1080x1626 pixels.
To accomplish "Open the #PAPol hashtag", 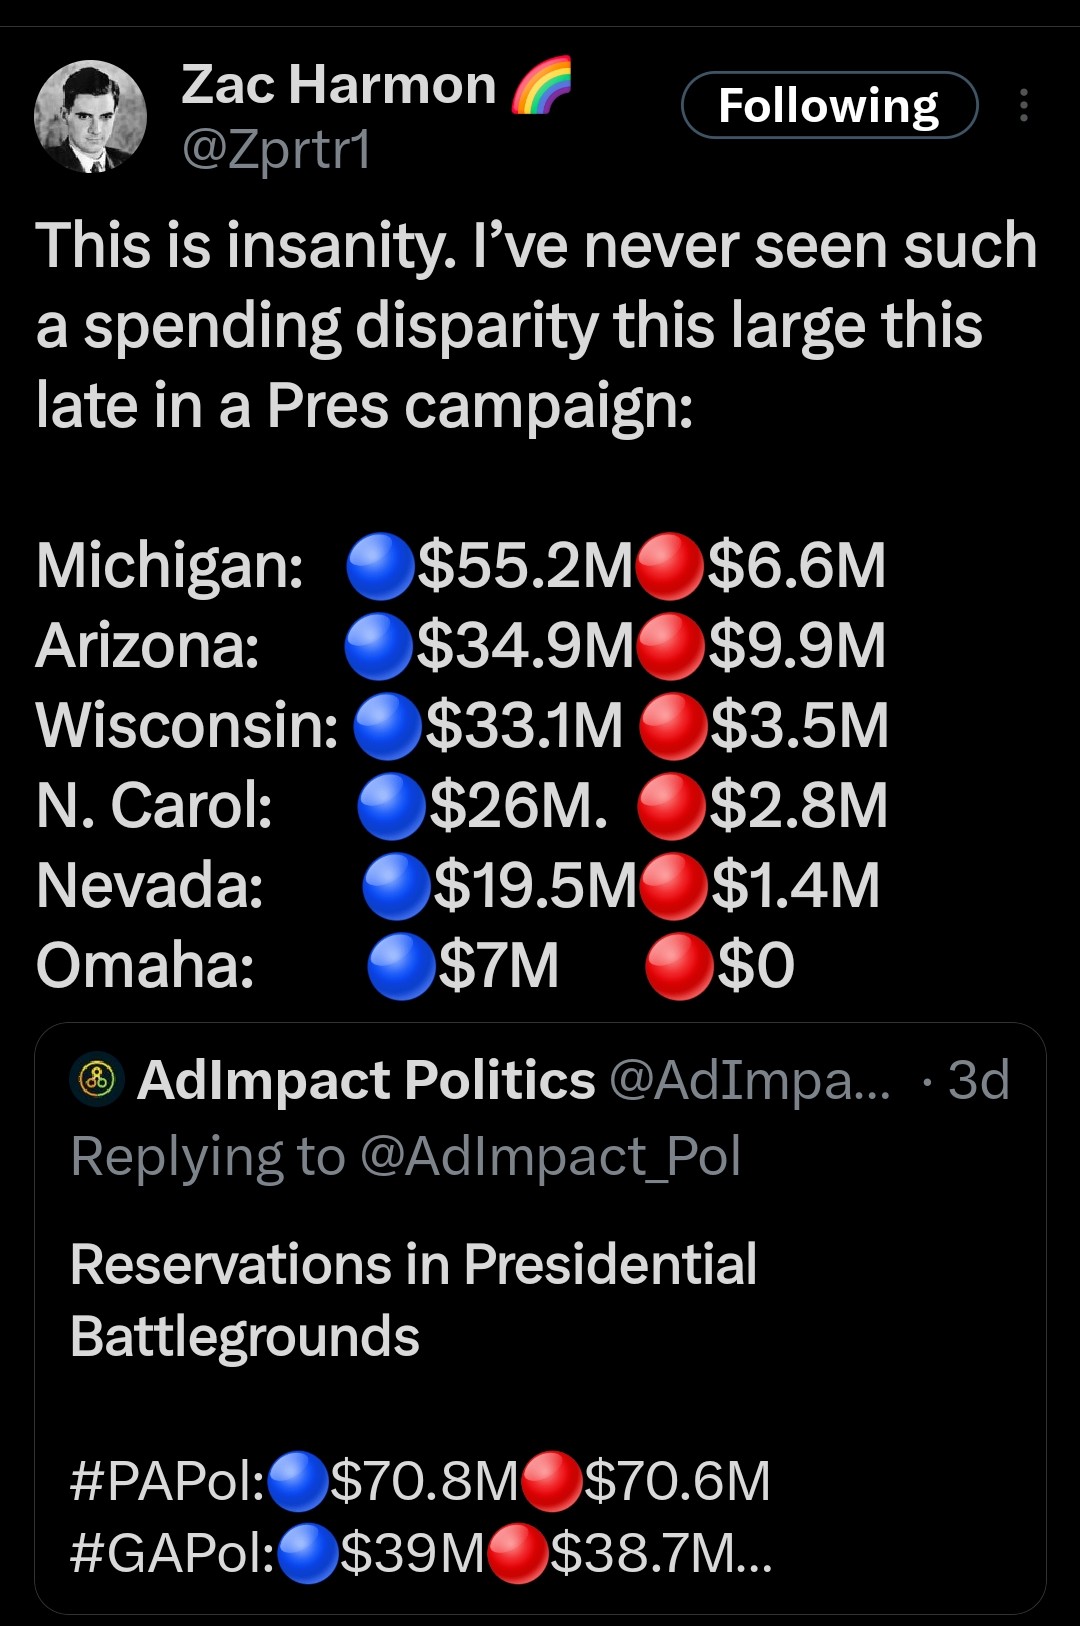I will pos(167,1481).
